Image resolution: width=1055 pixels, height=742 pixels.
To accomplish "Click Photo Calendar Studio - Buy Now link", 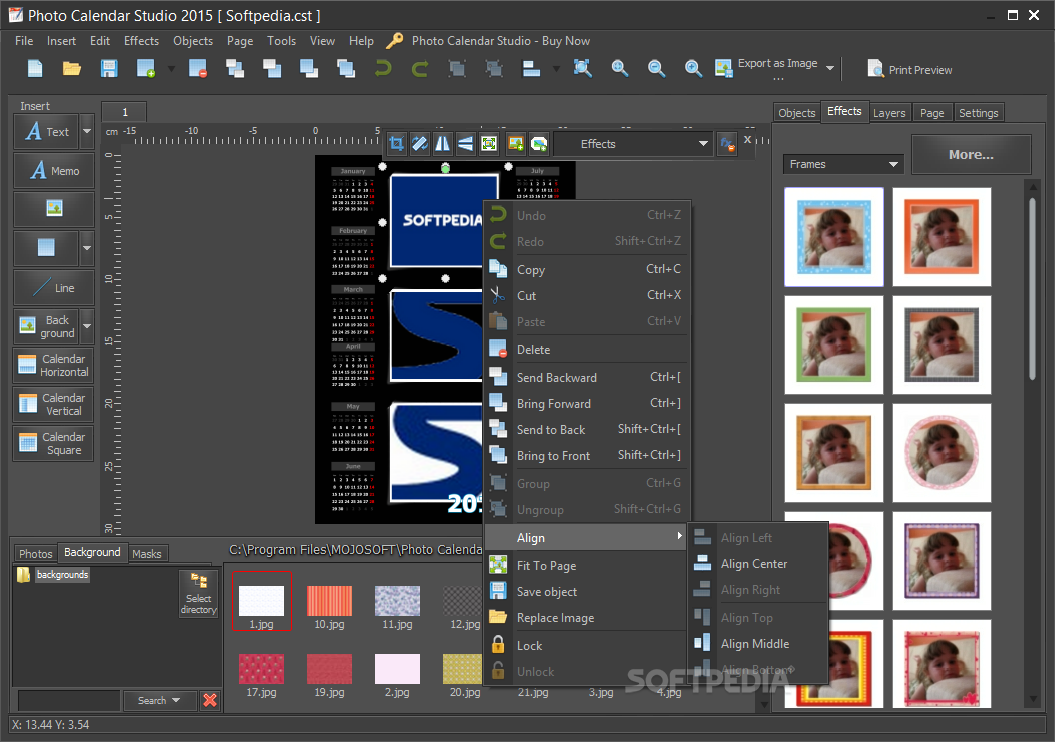I will (x=501, y=41).
